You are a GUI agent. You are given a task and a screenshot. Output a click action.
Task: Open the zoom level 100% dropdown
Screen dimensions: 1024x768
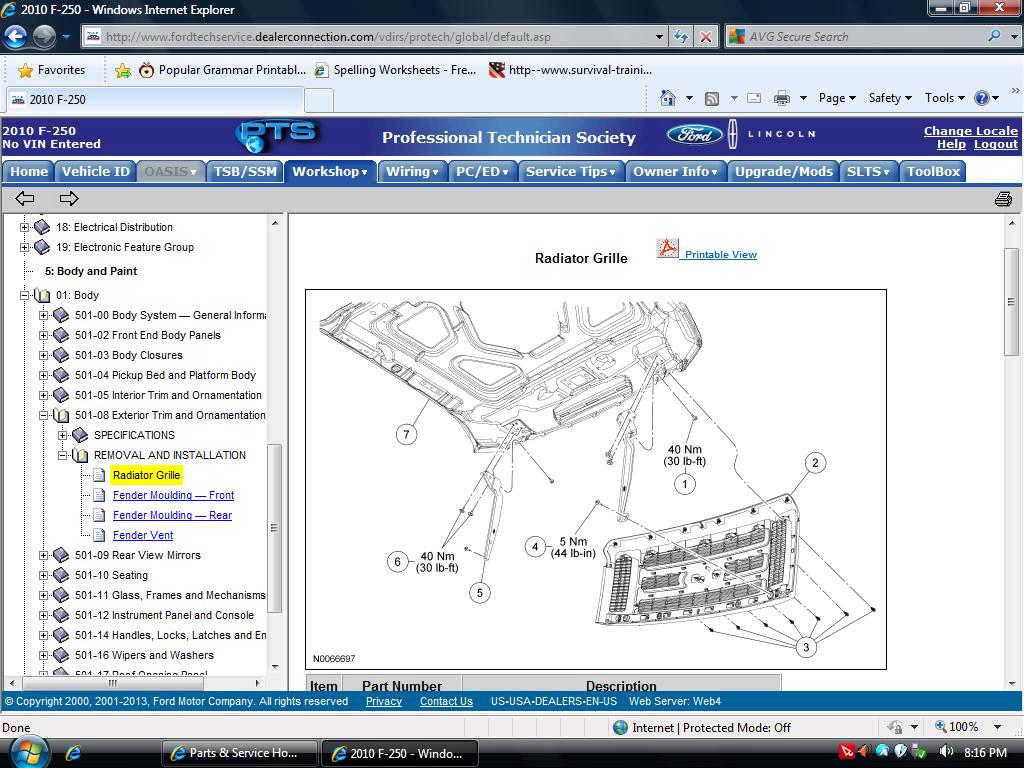(x=997, y=727)
